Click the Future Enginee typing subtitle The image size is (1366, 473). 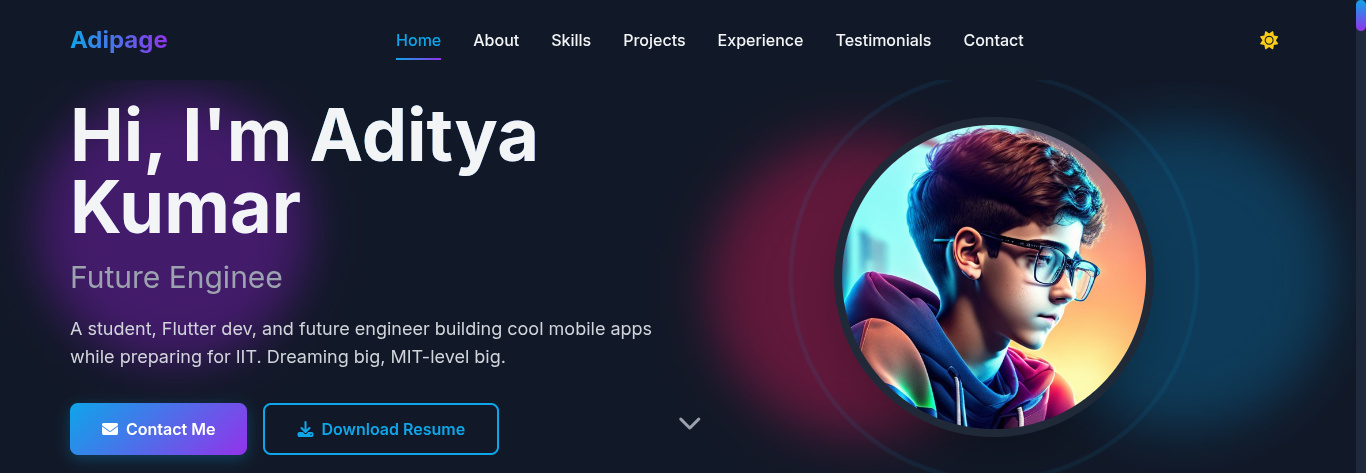(176, 277)
